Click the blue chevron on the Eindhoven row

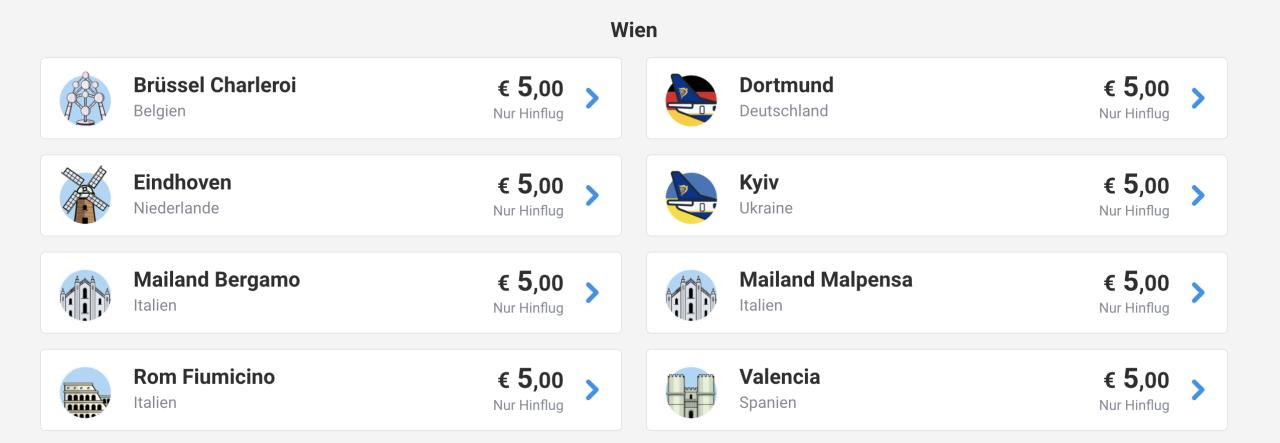[x=592, y=195]
